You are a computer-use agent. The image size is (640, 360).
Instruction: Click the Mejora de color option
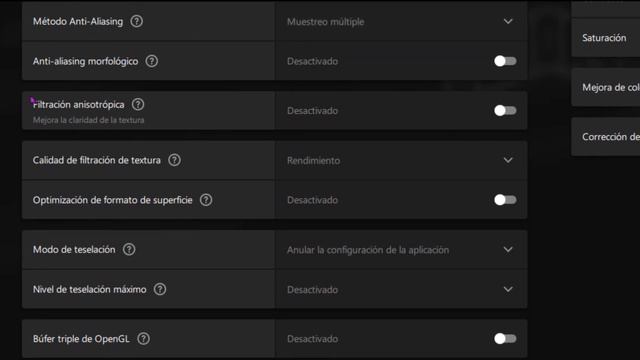tap(606, 87)
